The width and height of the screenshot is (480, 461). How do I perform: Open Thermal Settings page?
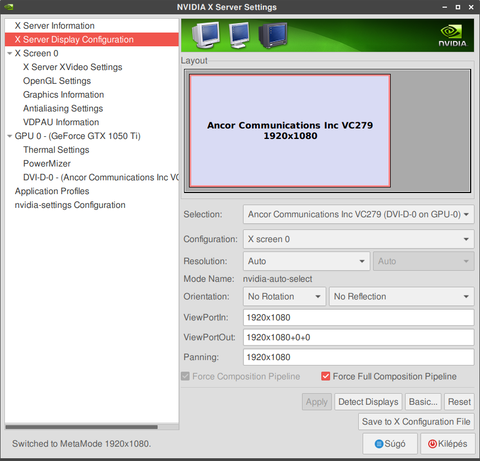click(92, 150)
